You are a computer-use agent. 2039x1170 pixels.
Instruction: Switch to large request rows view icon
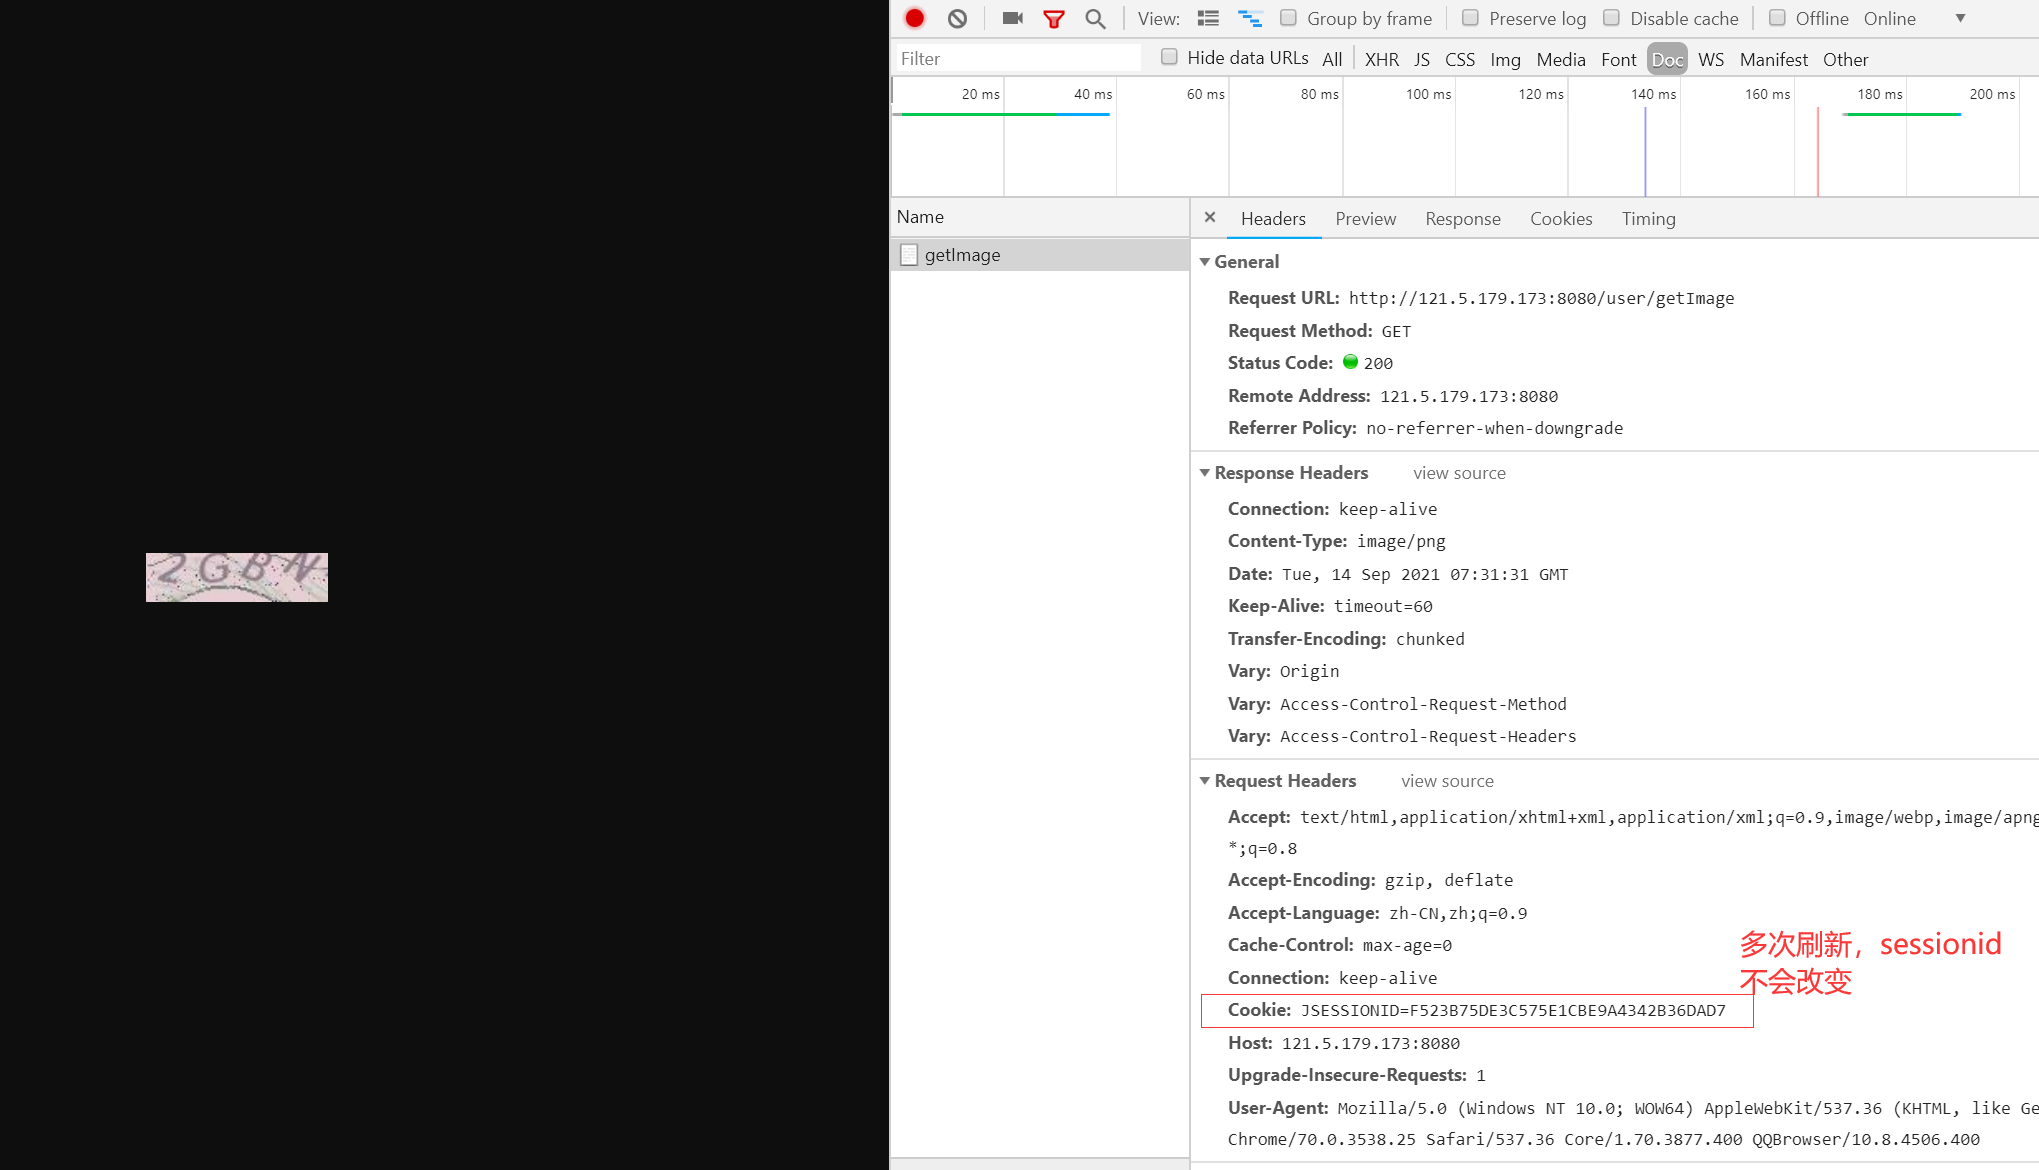(x=1208, y=18)
